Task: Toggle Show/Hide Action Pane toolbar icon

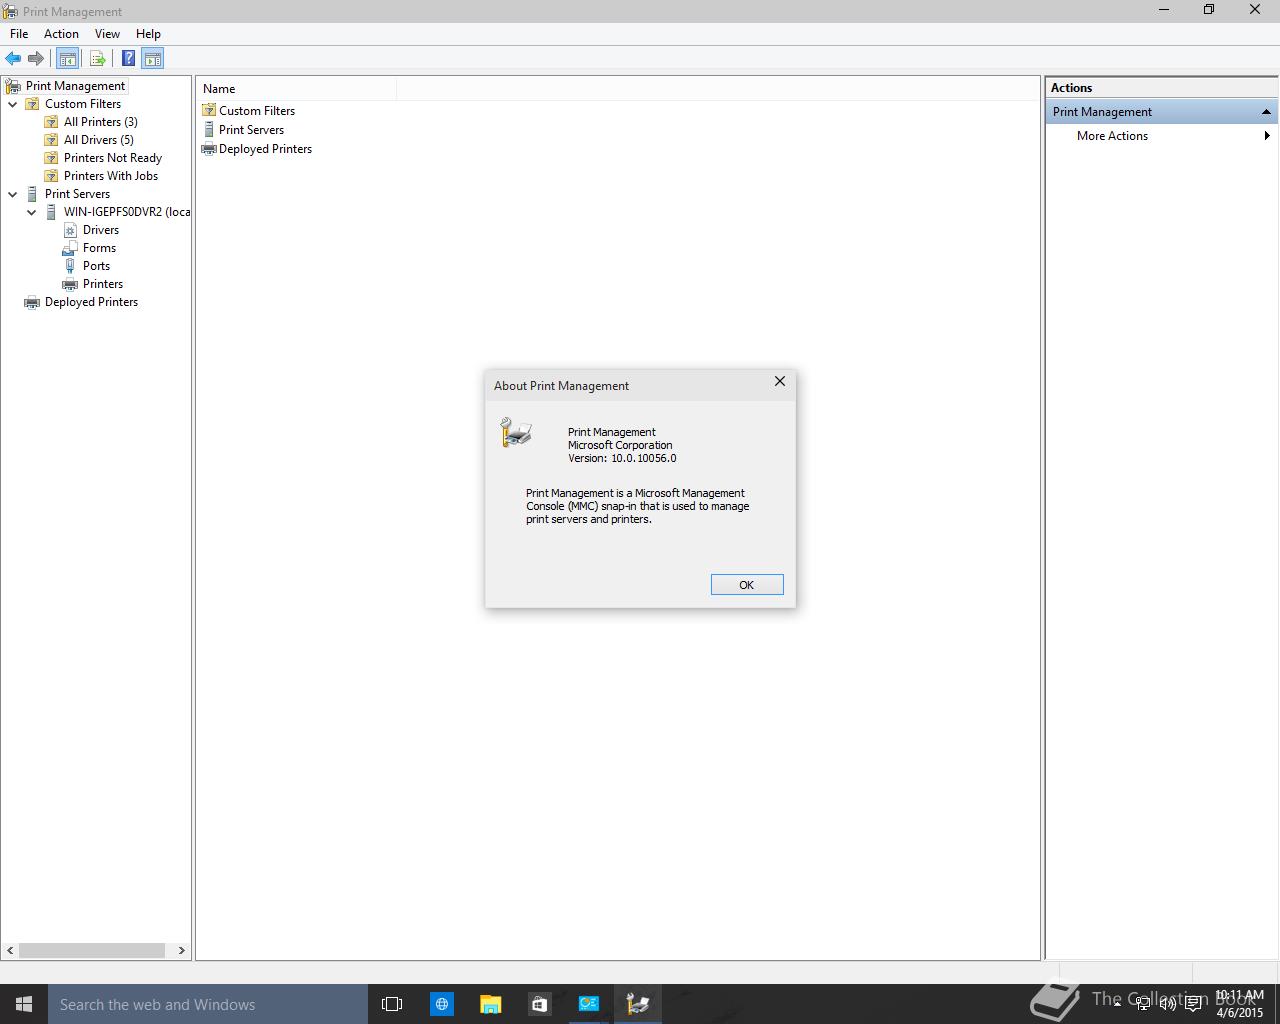Action: (x=153, y=59)
